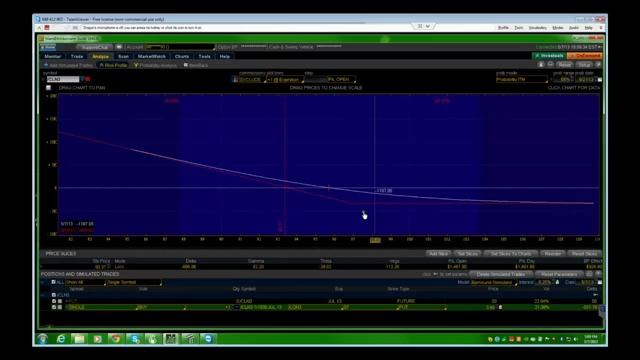Open the Show All filter dropdown
This screenshot has width=640, height=360.
click(85, 282)
